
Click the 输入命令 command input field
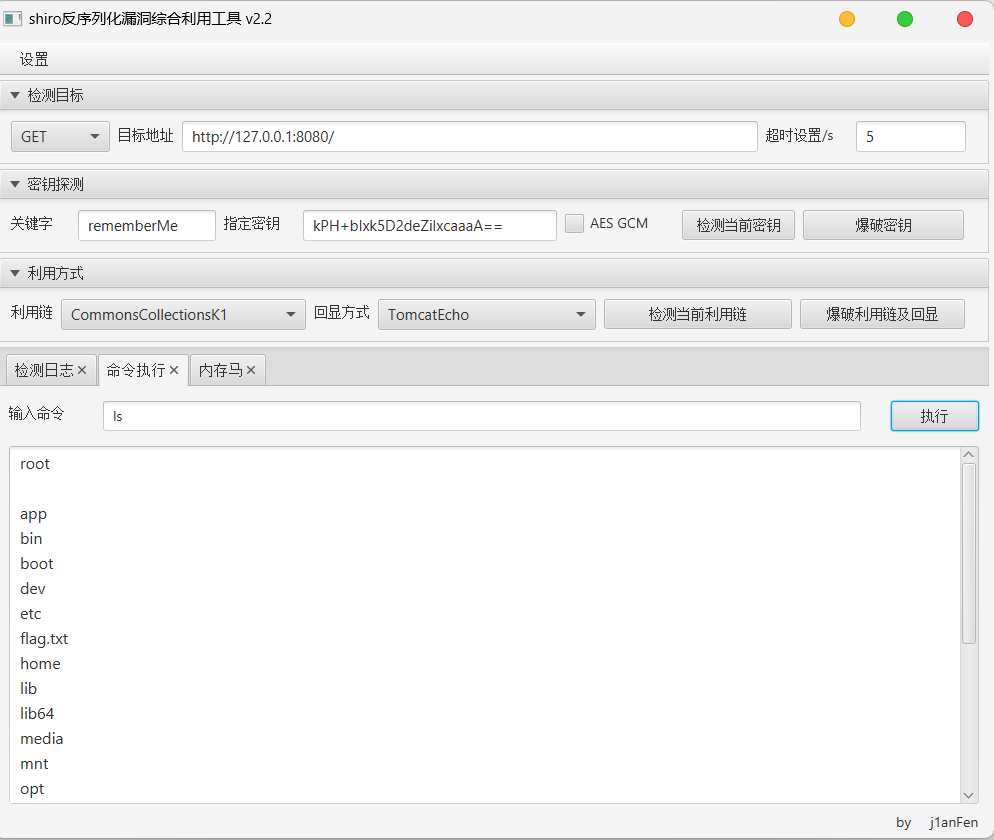(482, 416)
